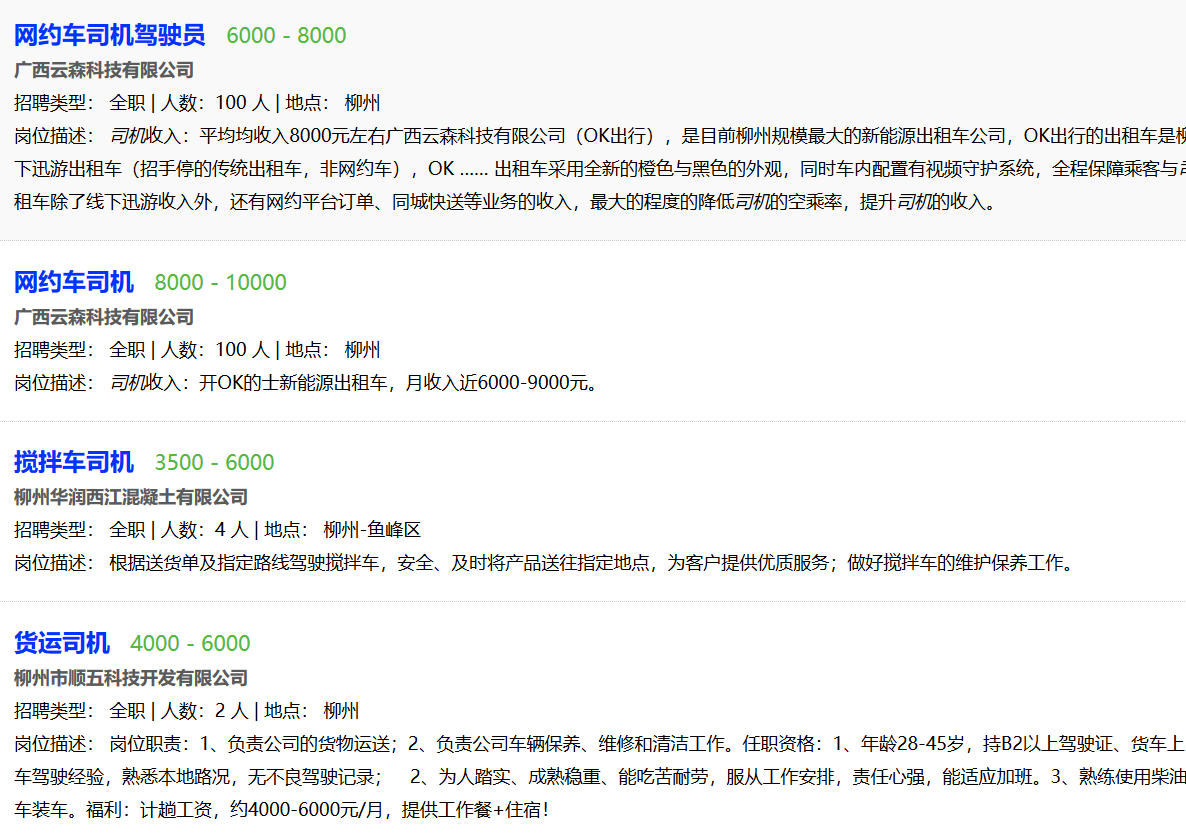Click the 人数：2 人 text
Image resolution: width=1186 pixels, height=838 pixels.
coord(204,710)
